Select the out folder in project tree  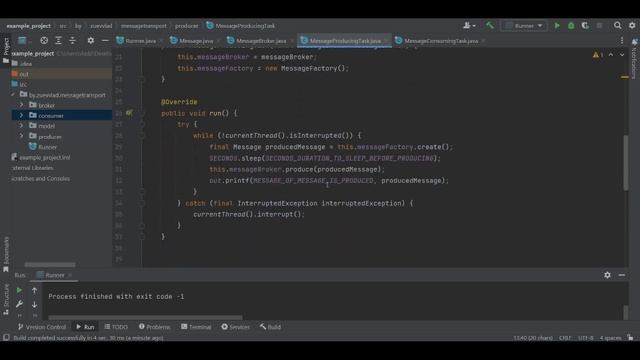pos(61,74)
